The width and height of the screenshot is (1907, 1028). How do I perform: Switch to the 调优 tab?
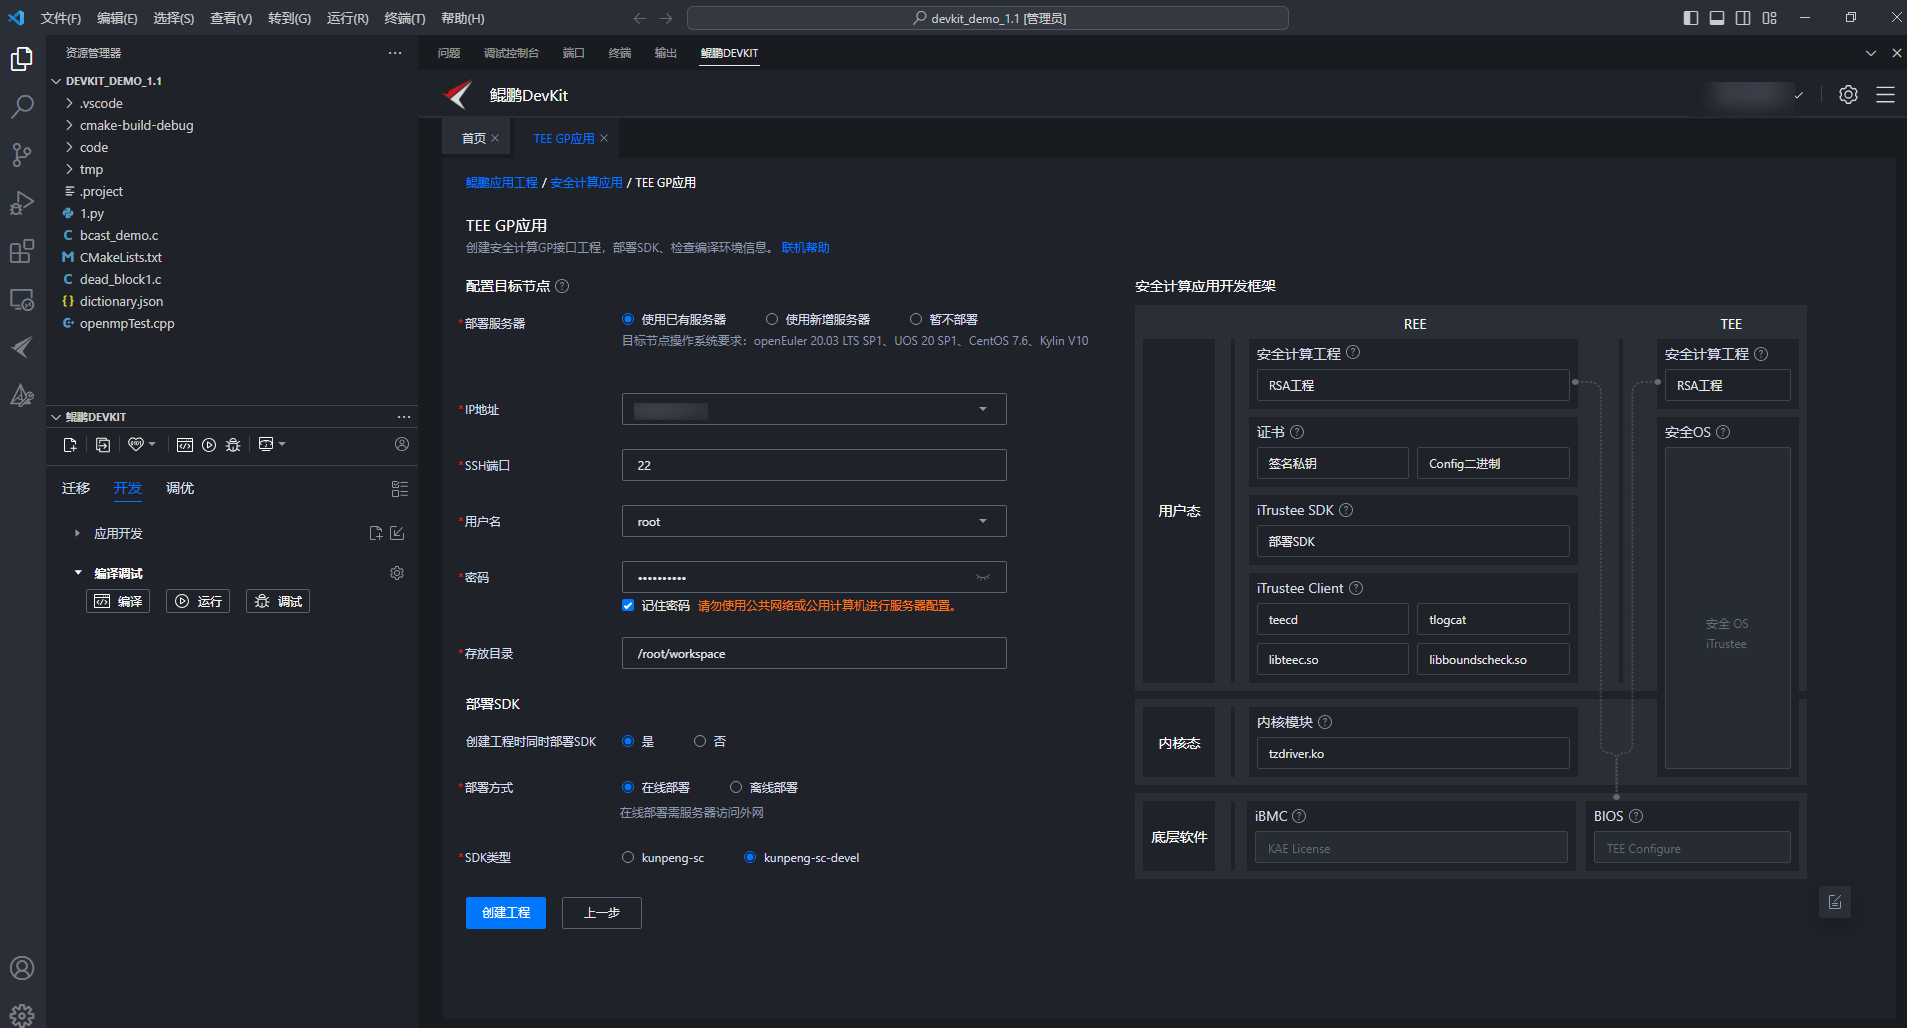180,488
